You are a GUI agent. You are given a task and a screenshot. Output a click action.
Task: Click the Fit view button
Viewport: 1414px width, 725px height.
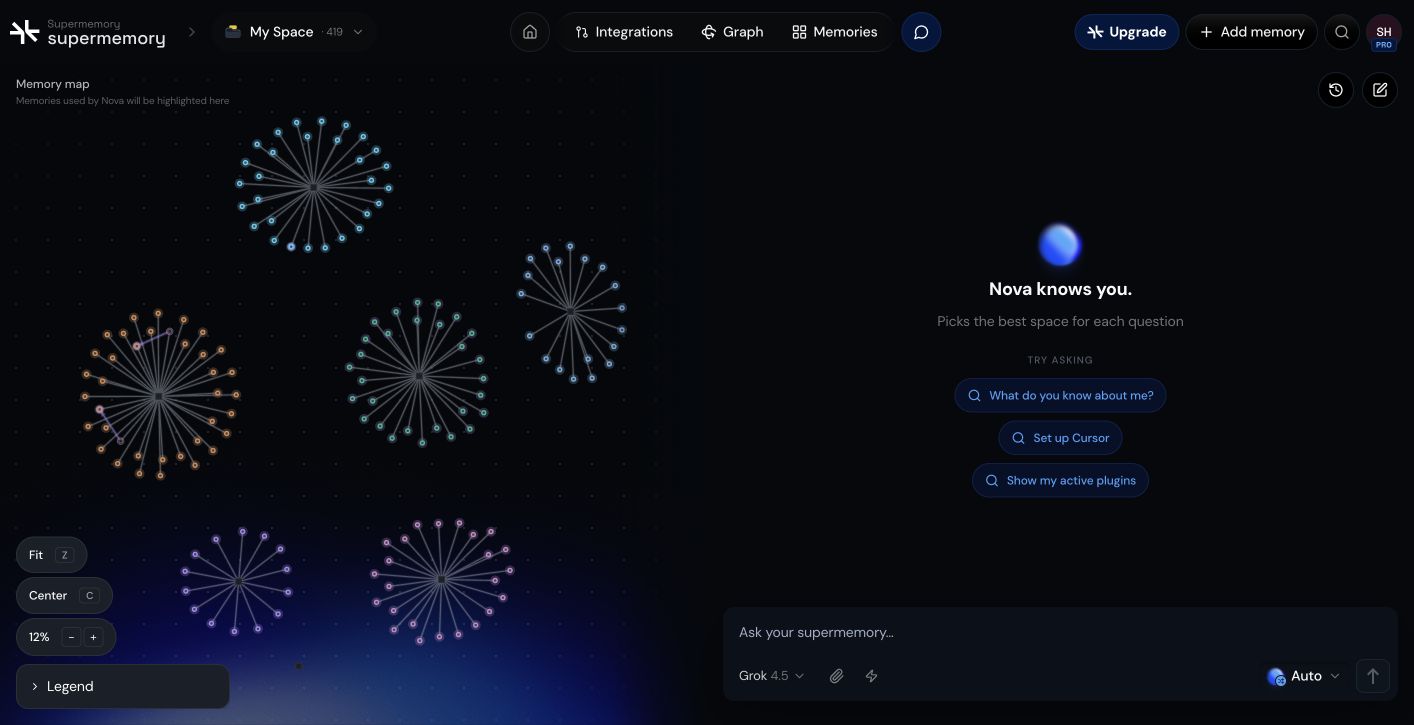coord(51,555)
